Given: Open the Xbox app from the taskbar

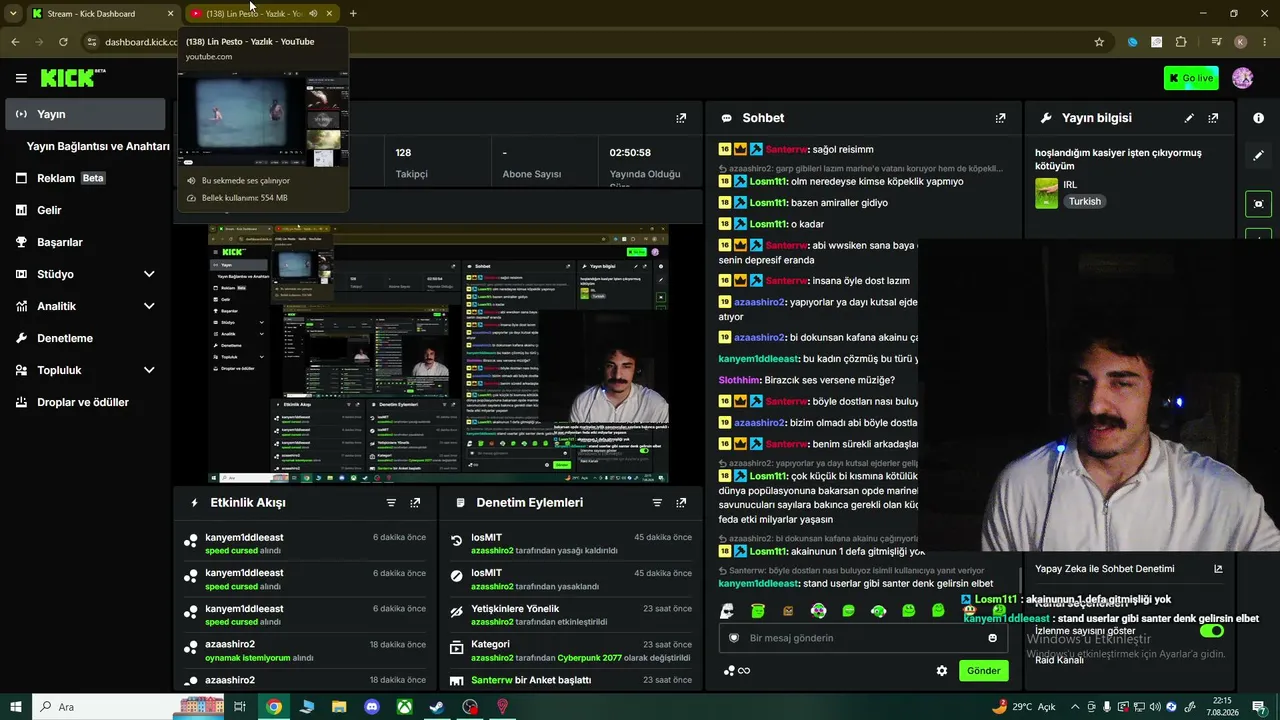Looking at the screenshot, I should point(404,707).
